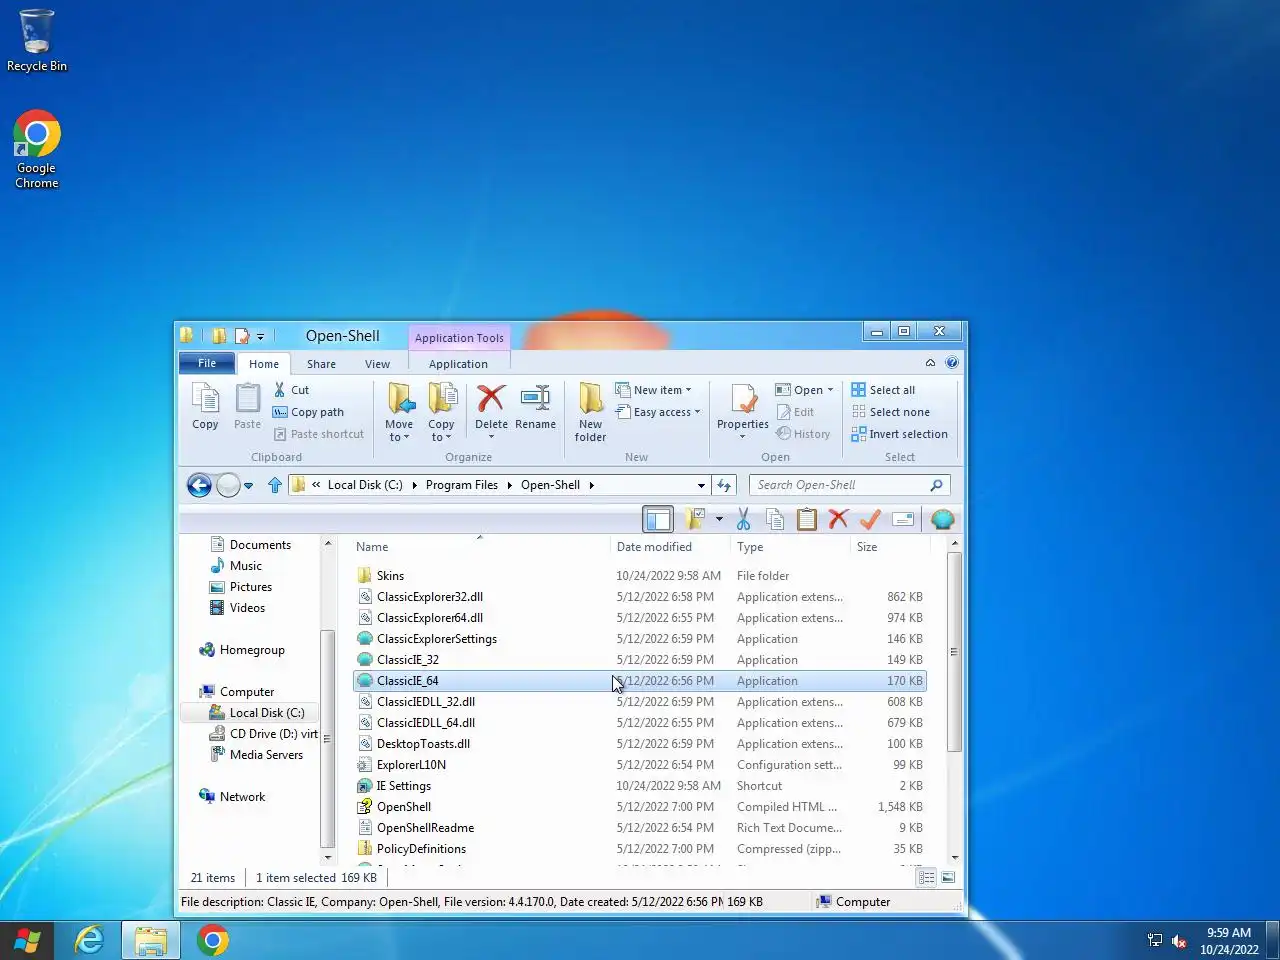Switch to large thumbnails view in status bar

(948, 878)
